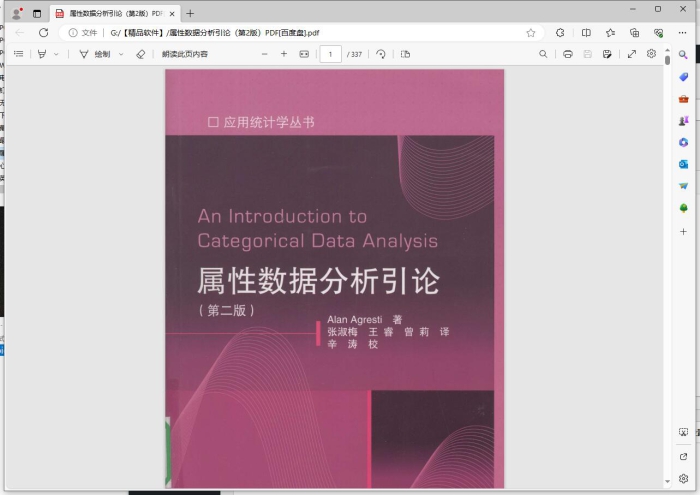
Task: Click the PDF cover page image
Action: pos(334,279)
